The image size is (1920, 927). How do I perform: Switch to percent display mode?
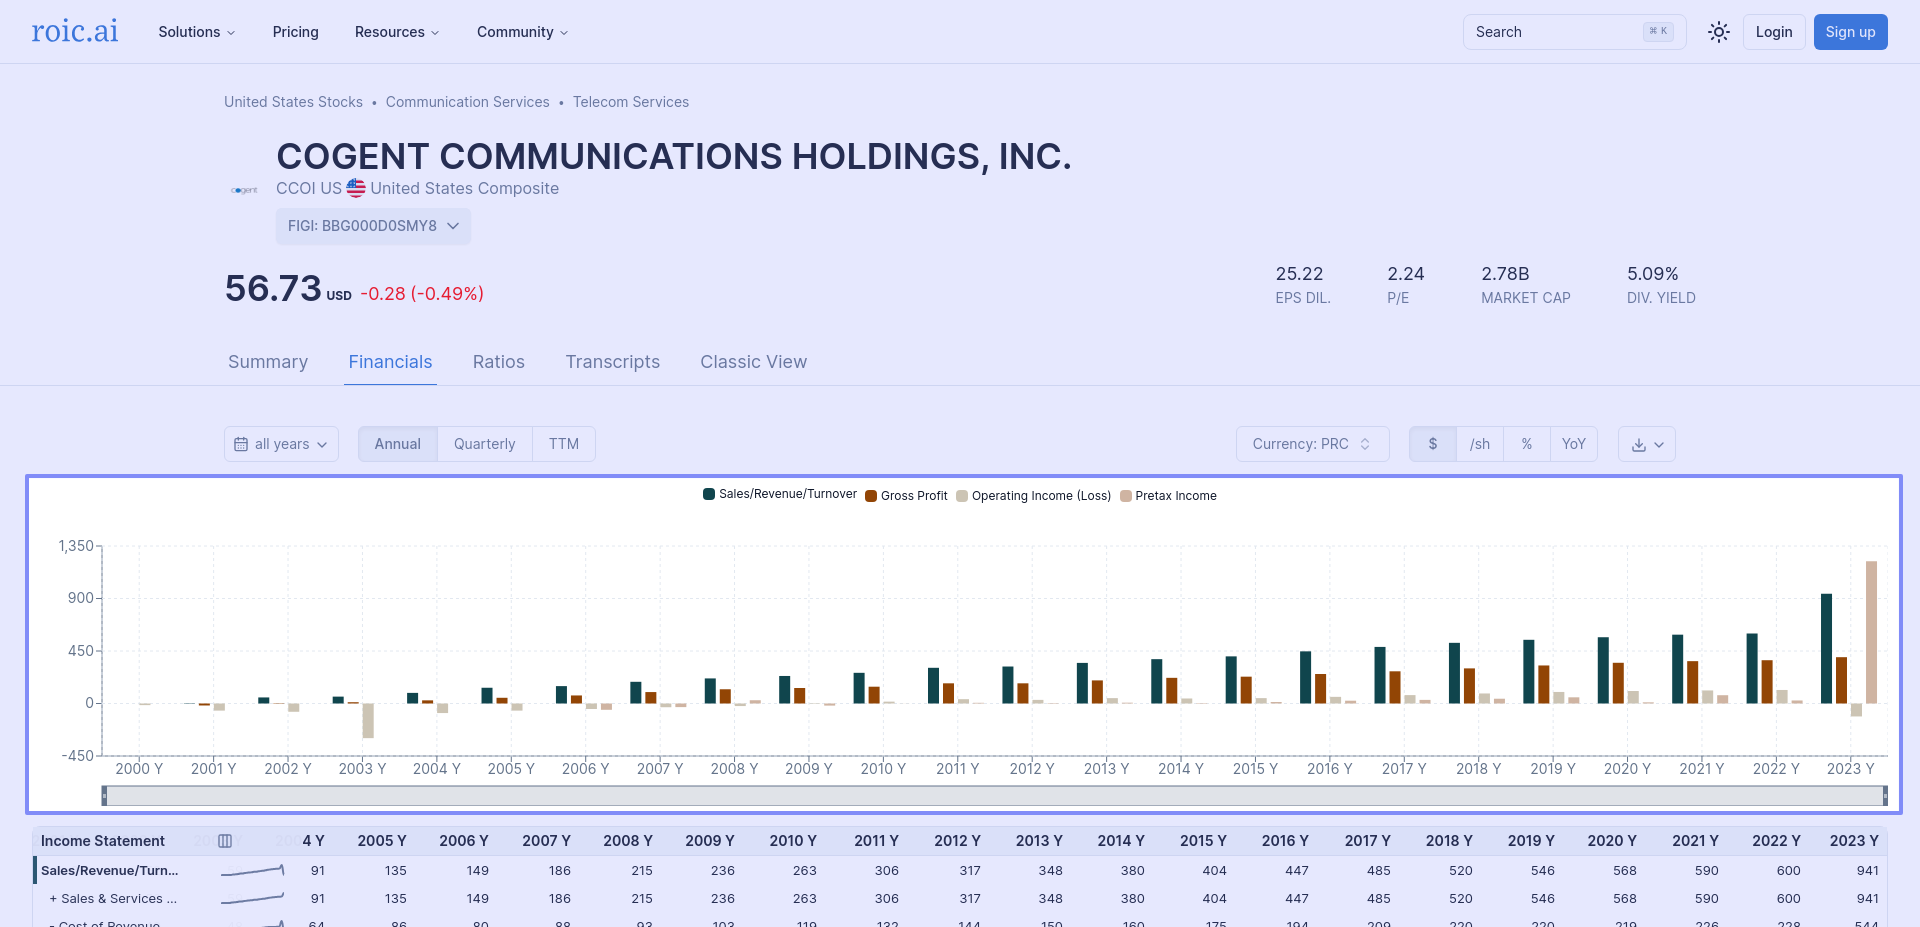tap(1526, 444)
